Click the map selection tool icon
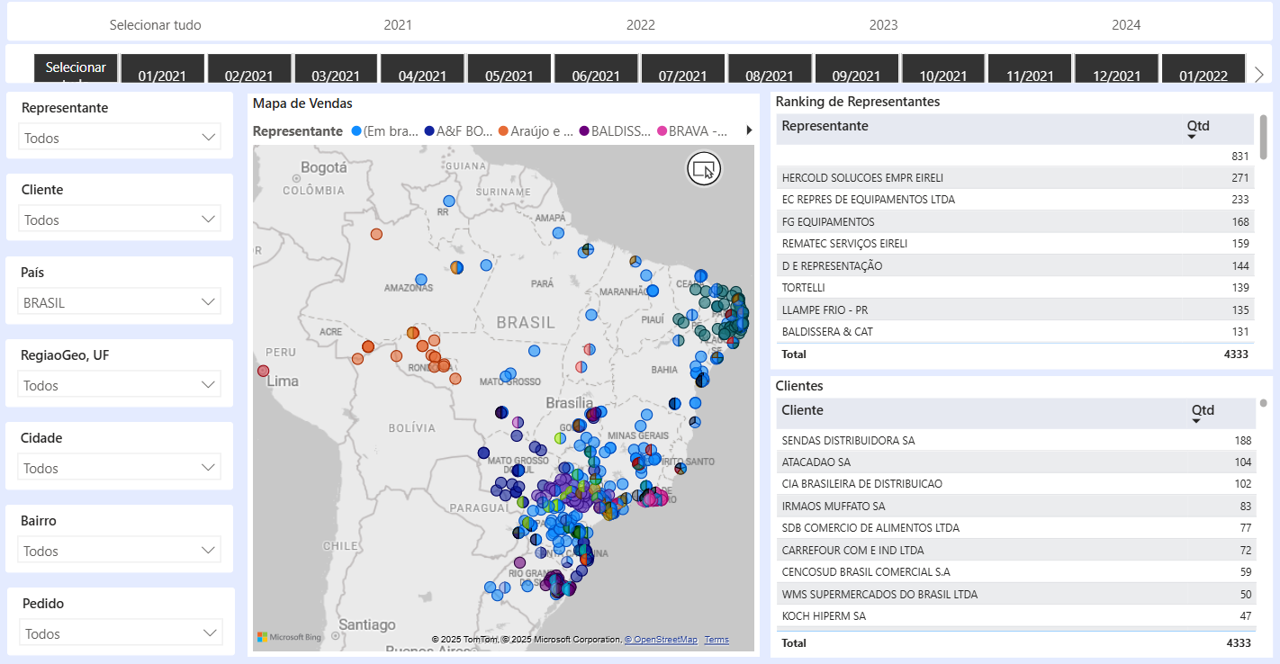Viewport: 1280px width, 664px height. [x=704, y=169]
